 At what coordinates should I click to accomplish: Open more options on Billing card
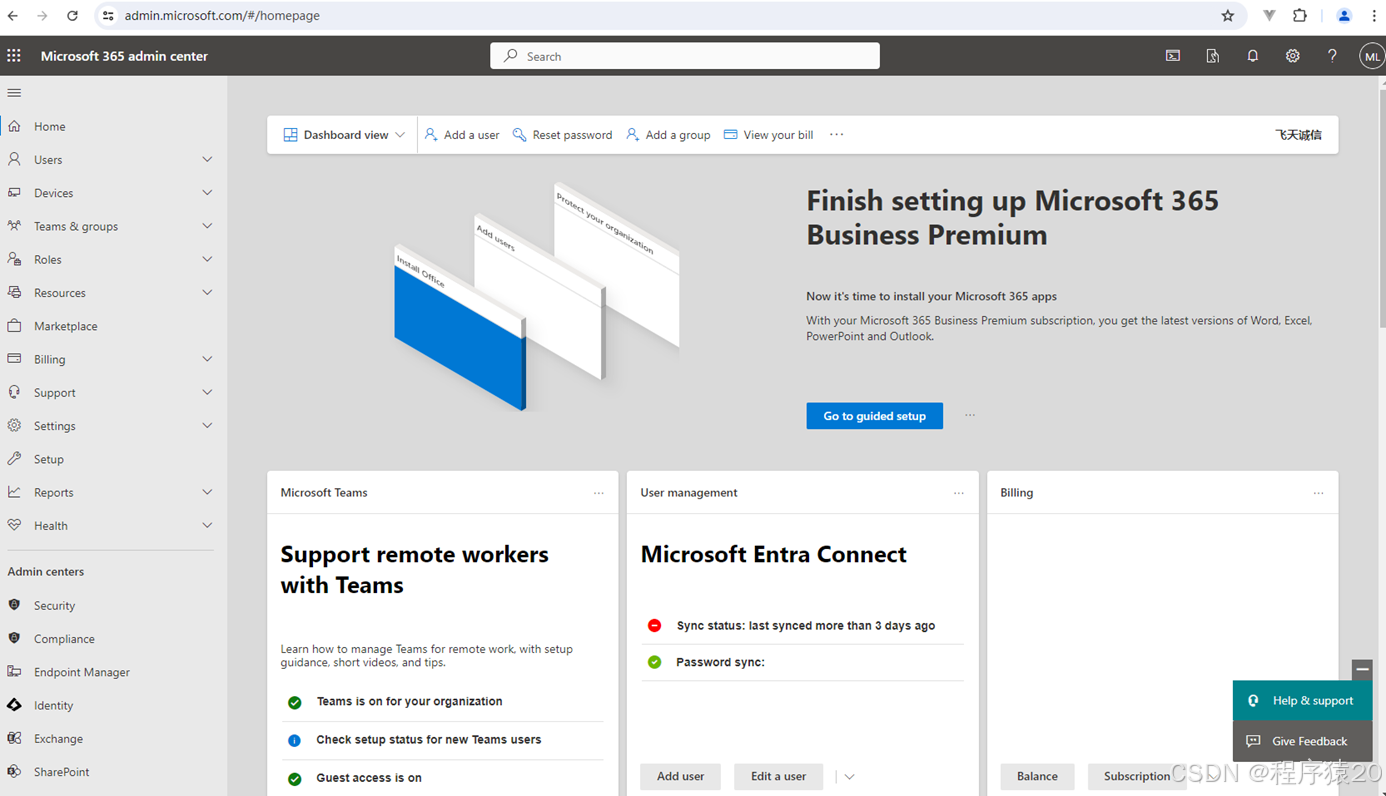click(x=1319, y=493)
